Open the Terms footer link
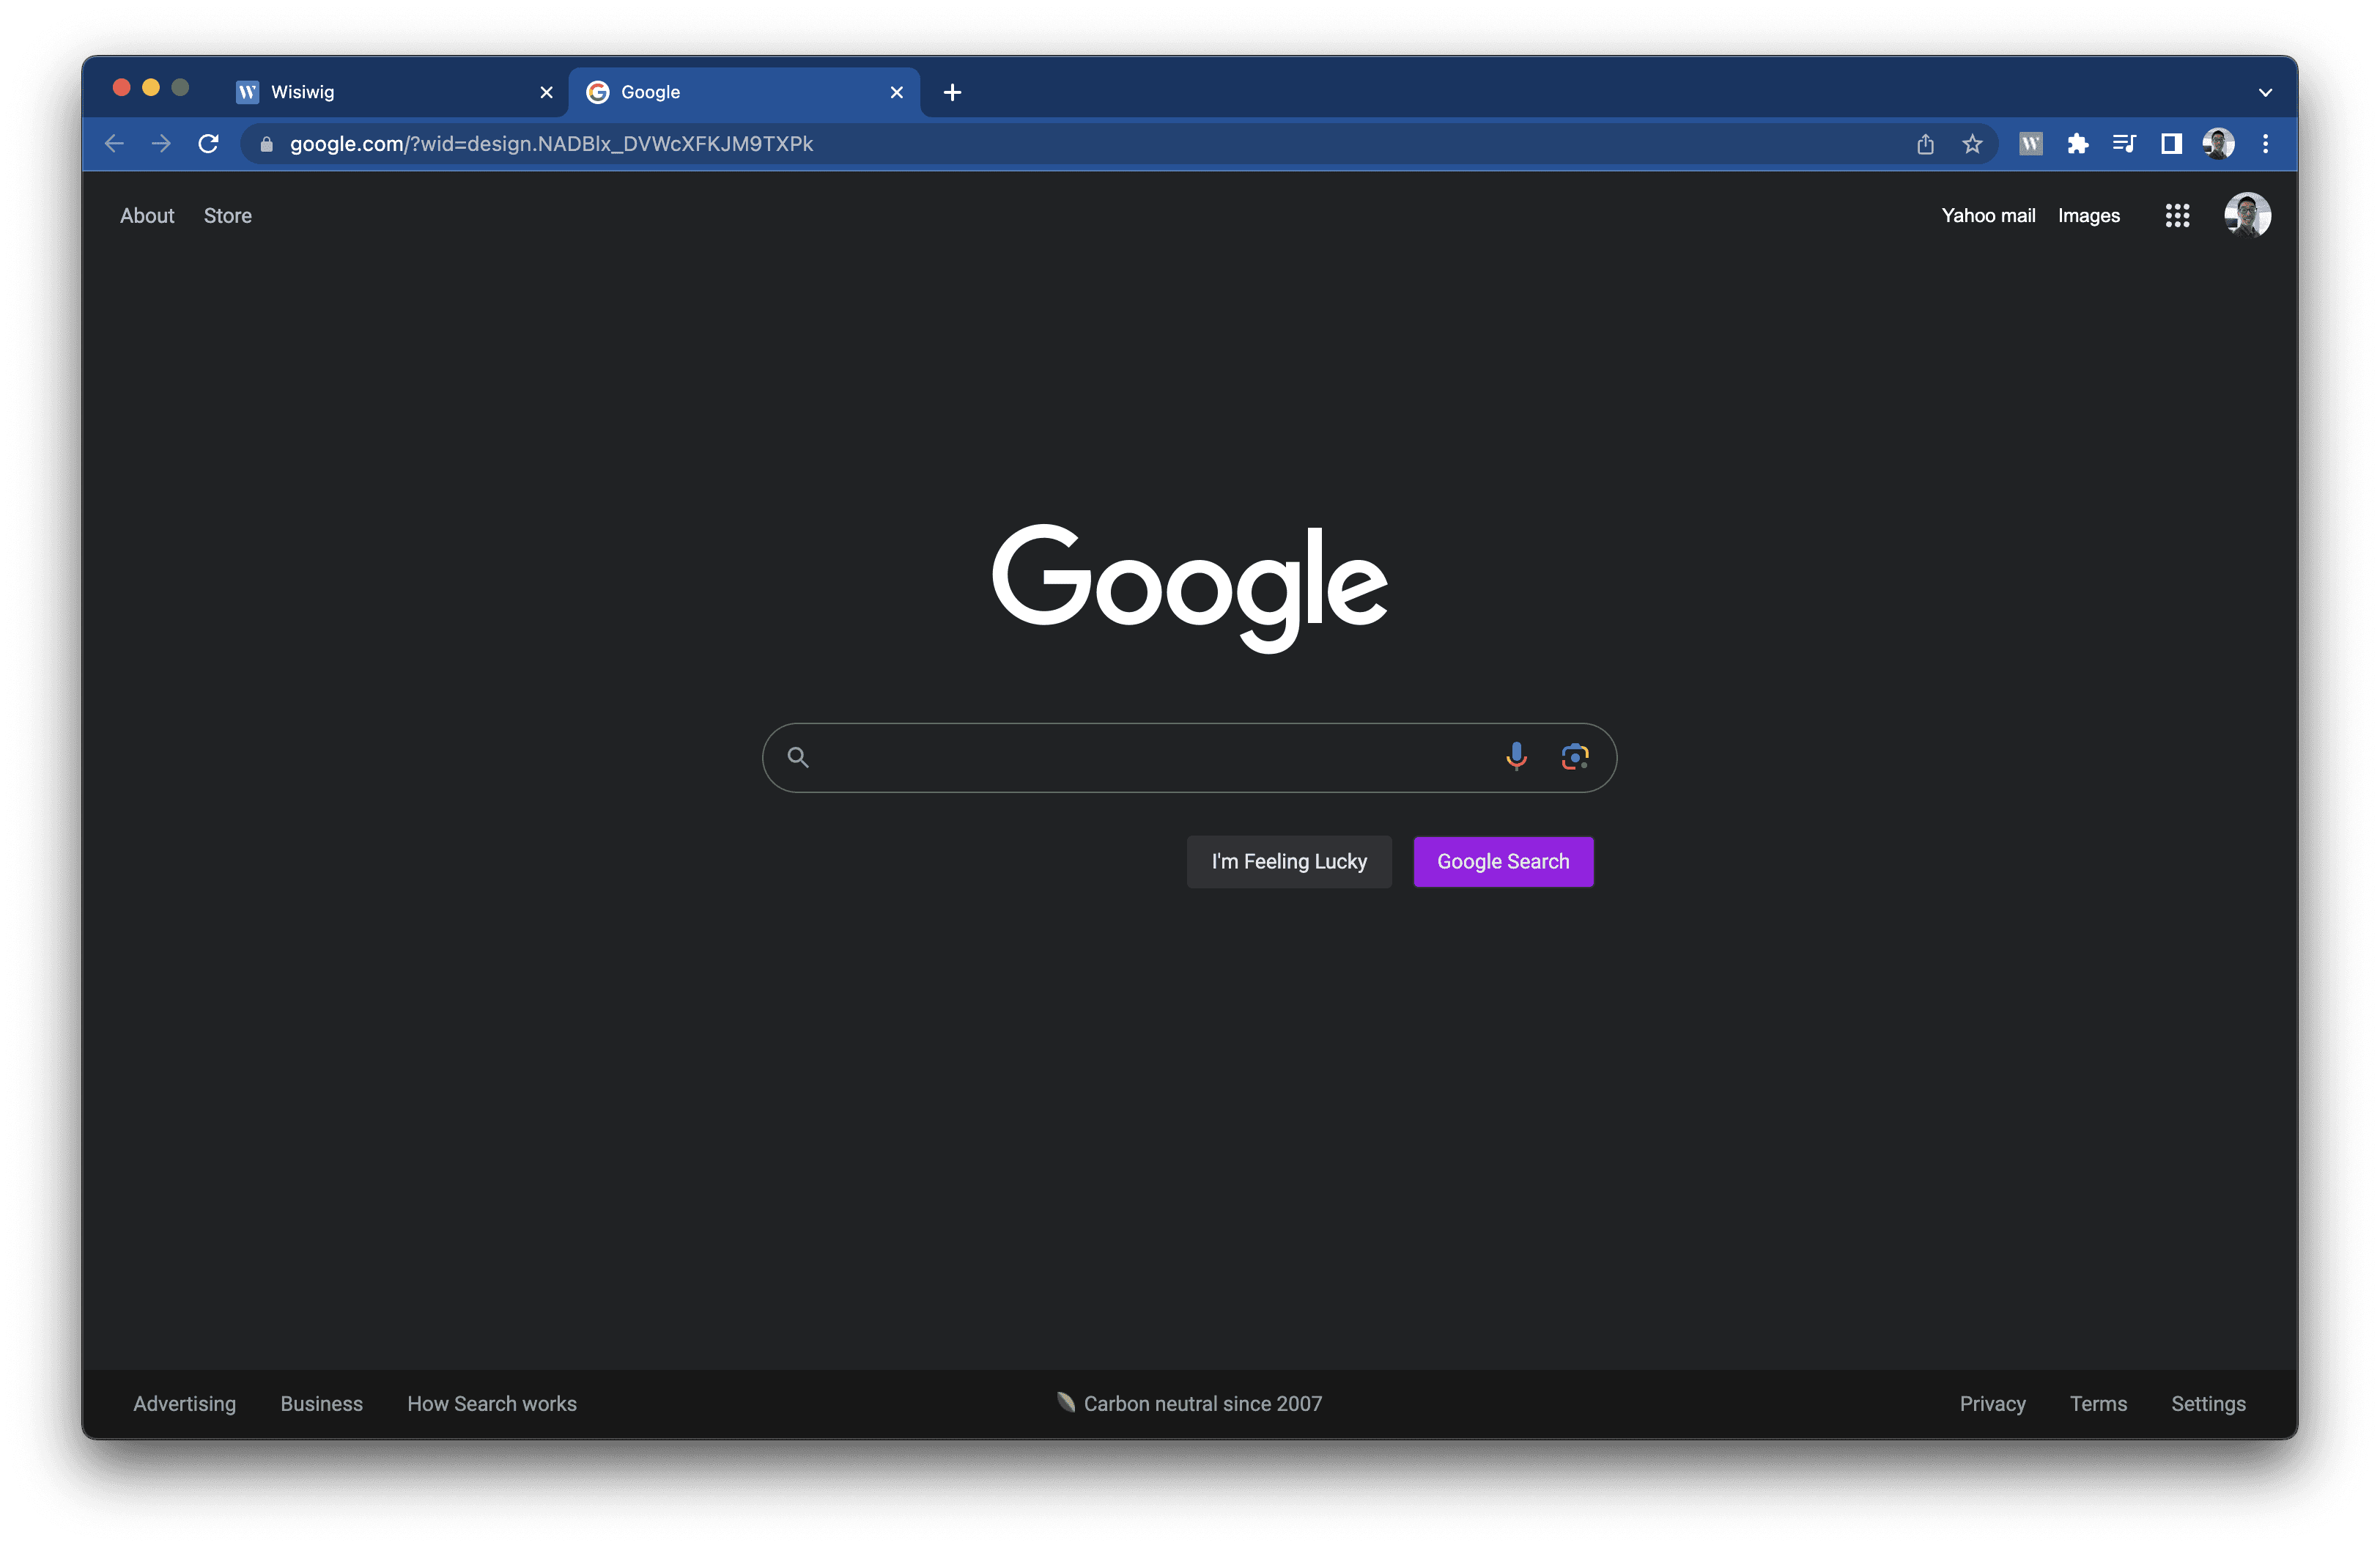The height and width of the screenshot is (1548, 2380). click(x=2098, y=1404)
